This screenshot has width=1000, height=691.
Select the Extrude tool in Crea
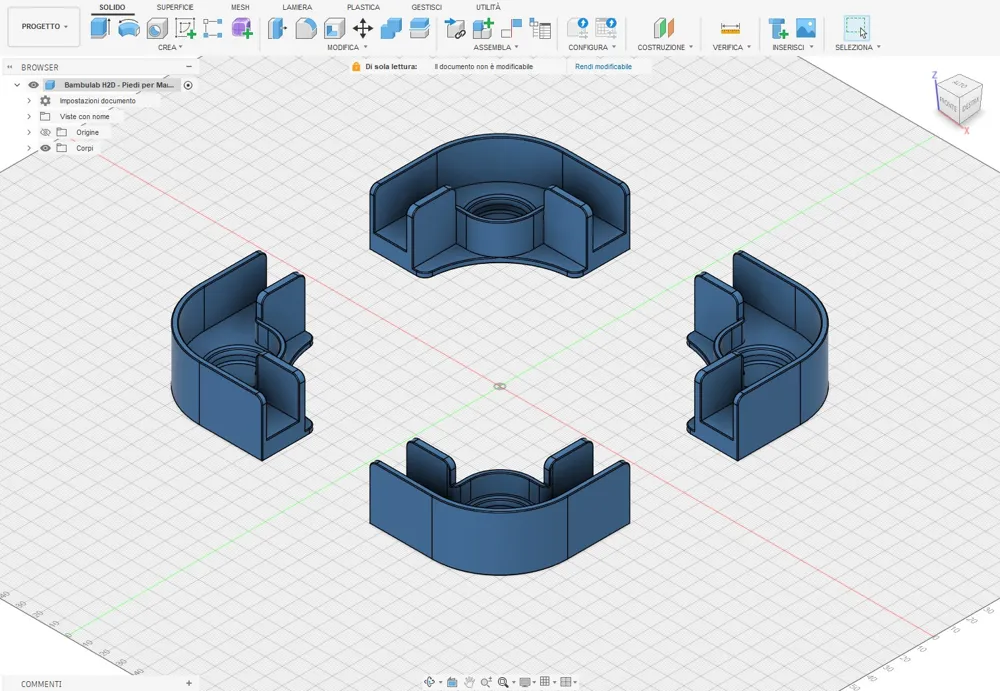pos(100,28)
